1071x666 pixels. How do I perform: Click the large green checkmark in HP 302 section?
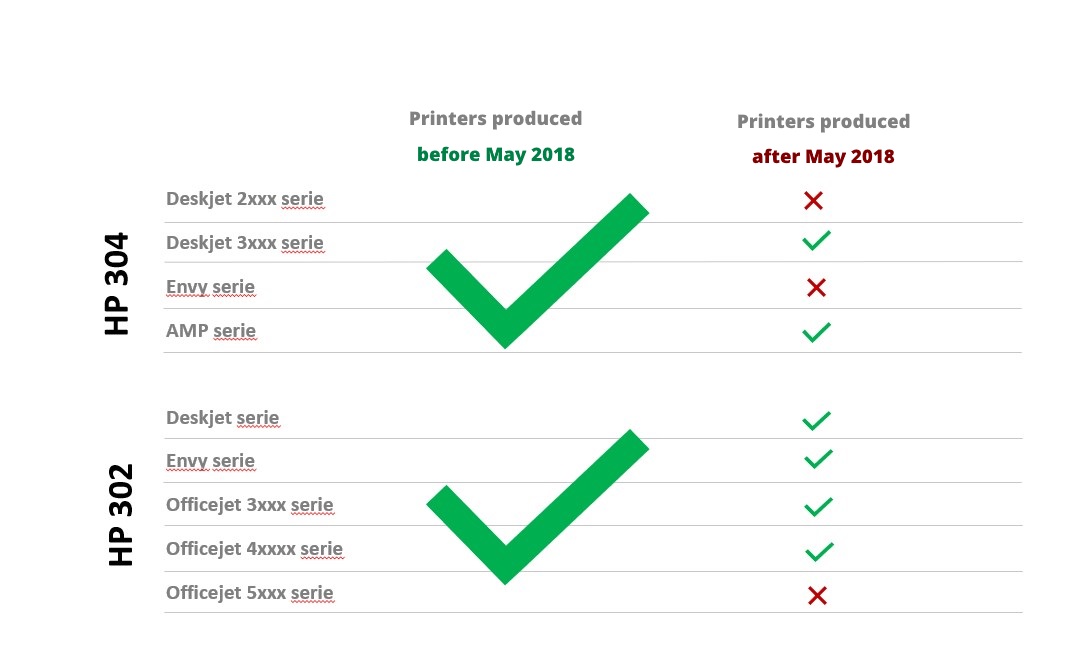tap(538, 507)
